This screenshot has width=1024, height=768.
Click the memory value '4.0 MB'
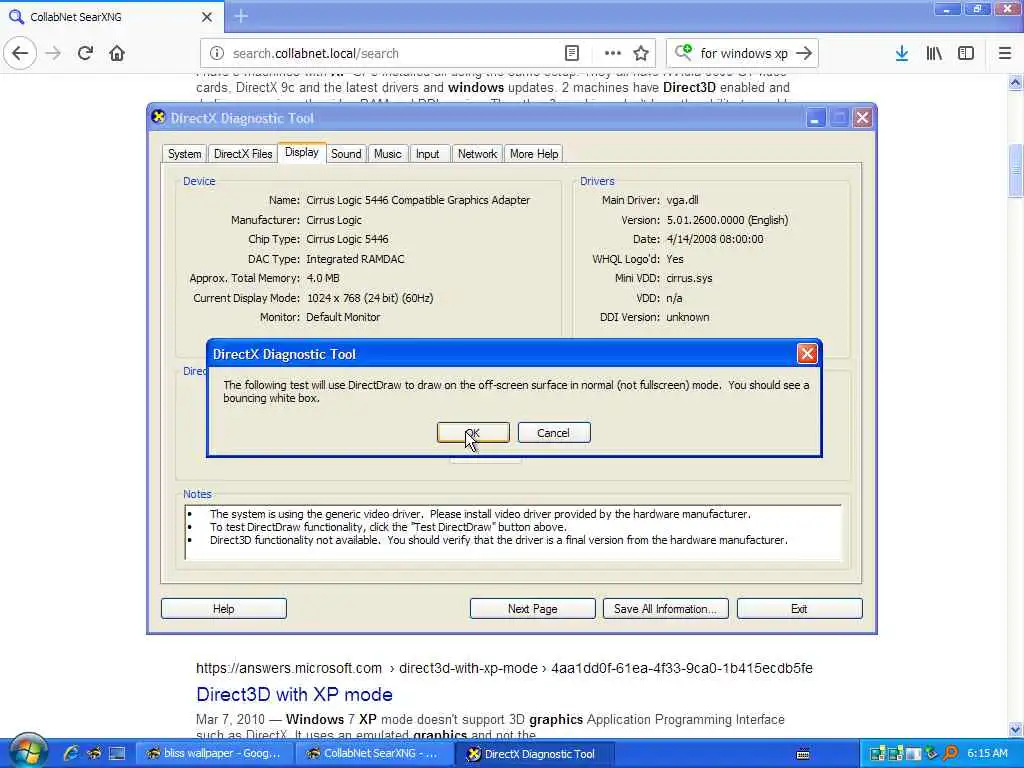tap(323, 278)
